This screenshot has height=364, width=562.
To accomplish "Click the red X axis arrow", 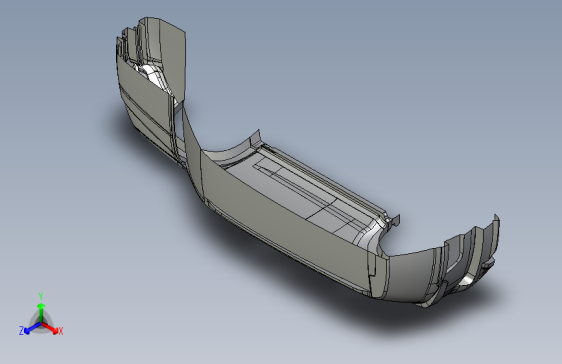I will pyautogui.click(x=49, y=327).
